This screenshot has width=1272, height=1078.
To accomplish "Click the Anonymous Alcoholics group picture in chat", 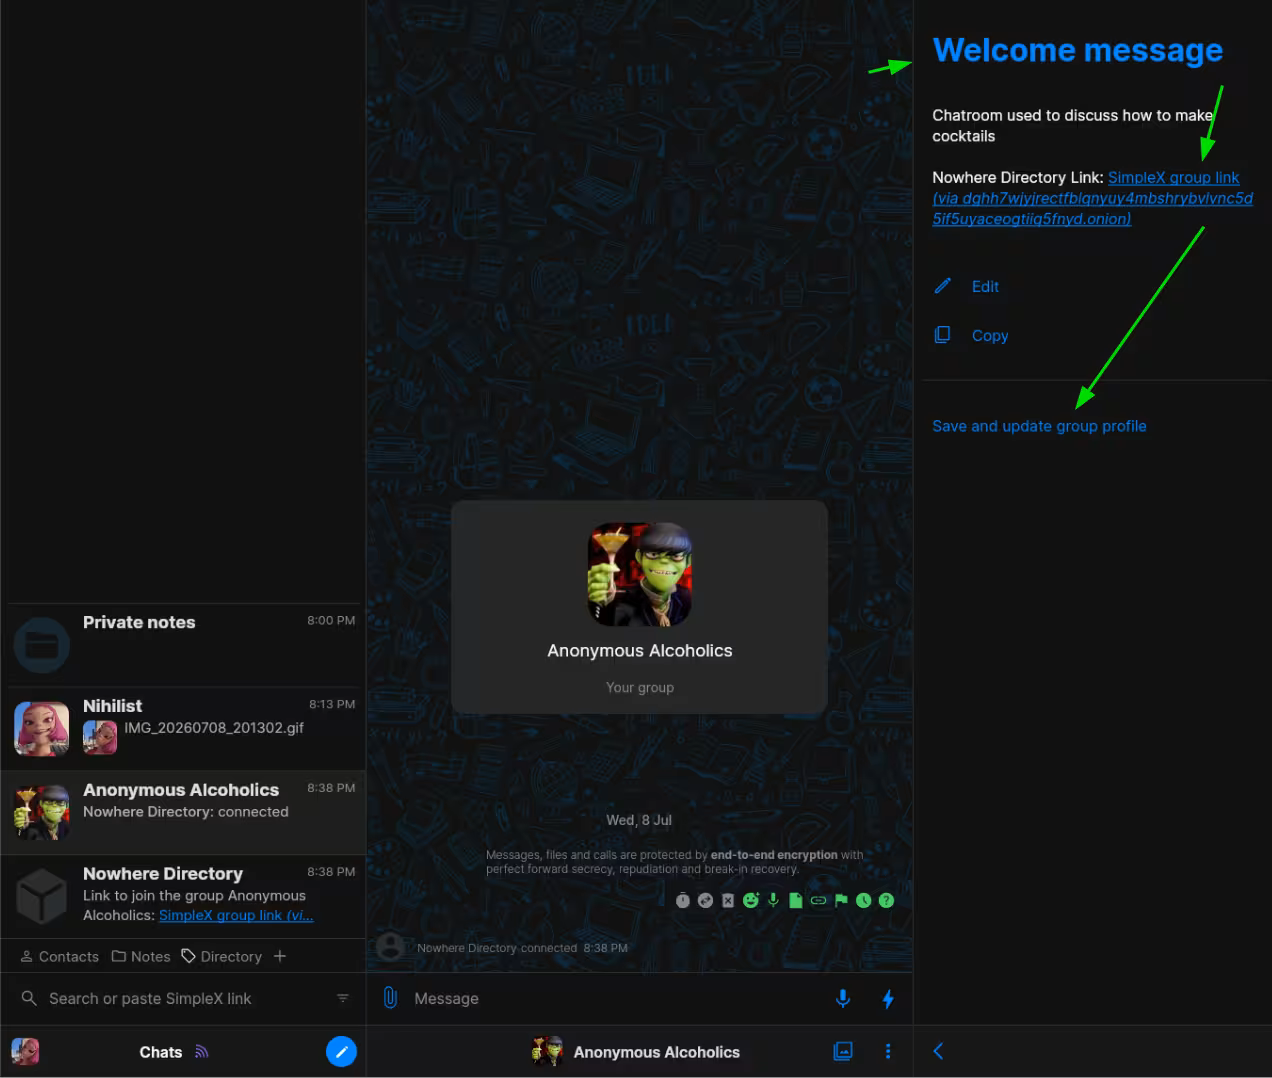I will coord(640,575).
